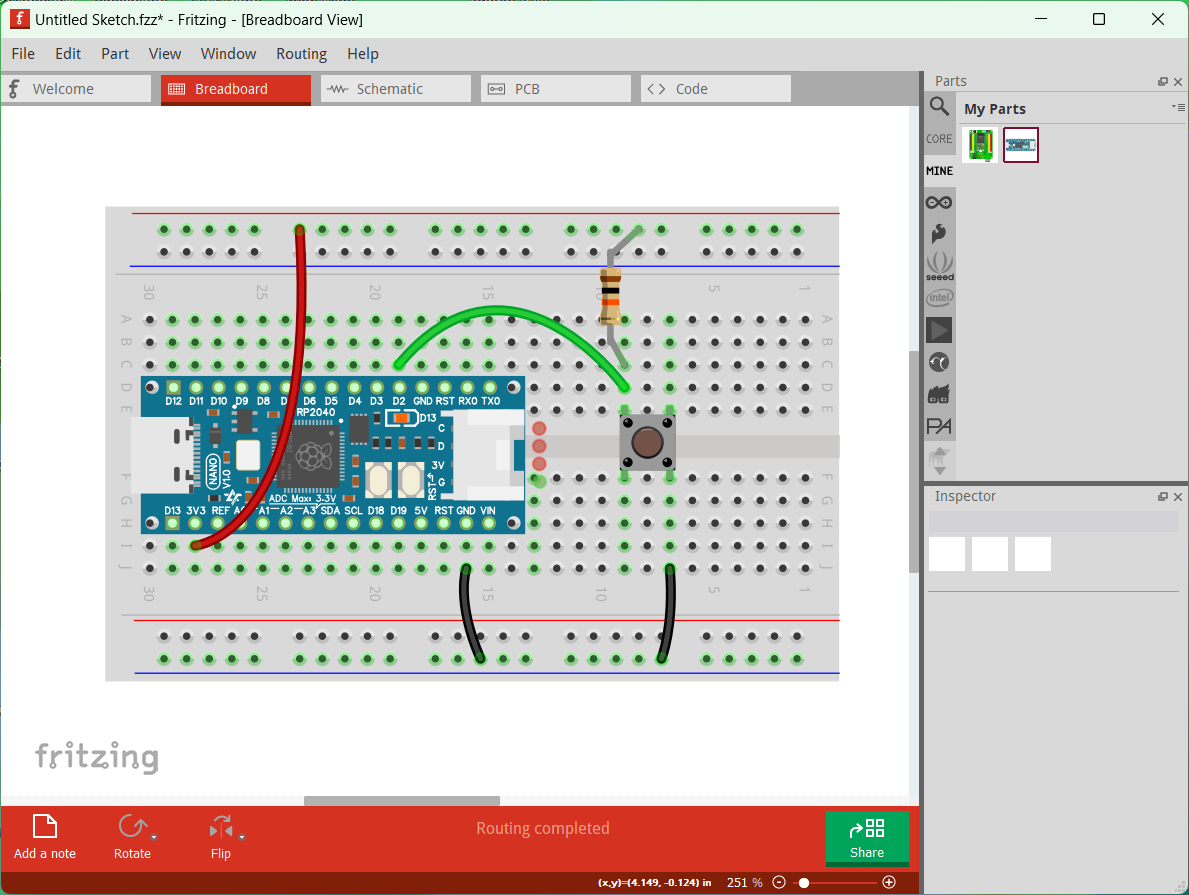Image resolution: width=1189 pixels, height=895 pixels.
Task: Open the Seeed parts bin
Action: [940, 265]
